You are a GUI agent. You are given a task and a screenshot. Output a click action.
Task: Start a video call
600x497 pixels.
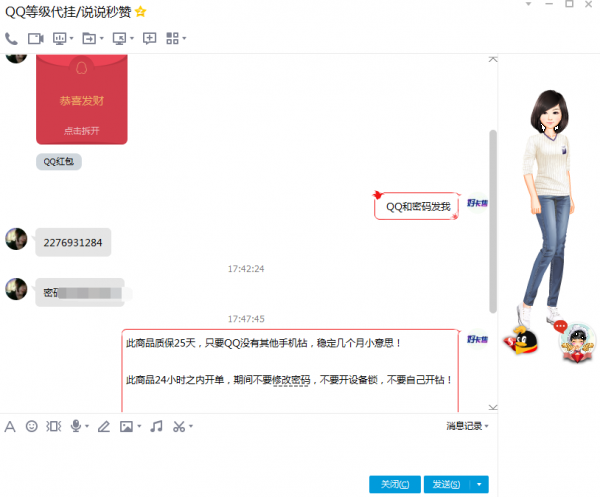click(x=36, y=39)
